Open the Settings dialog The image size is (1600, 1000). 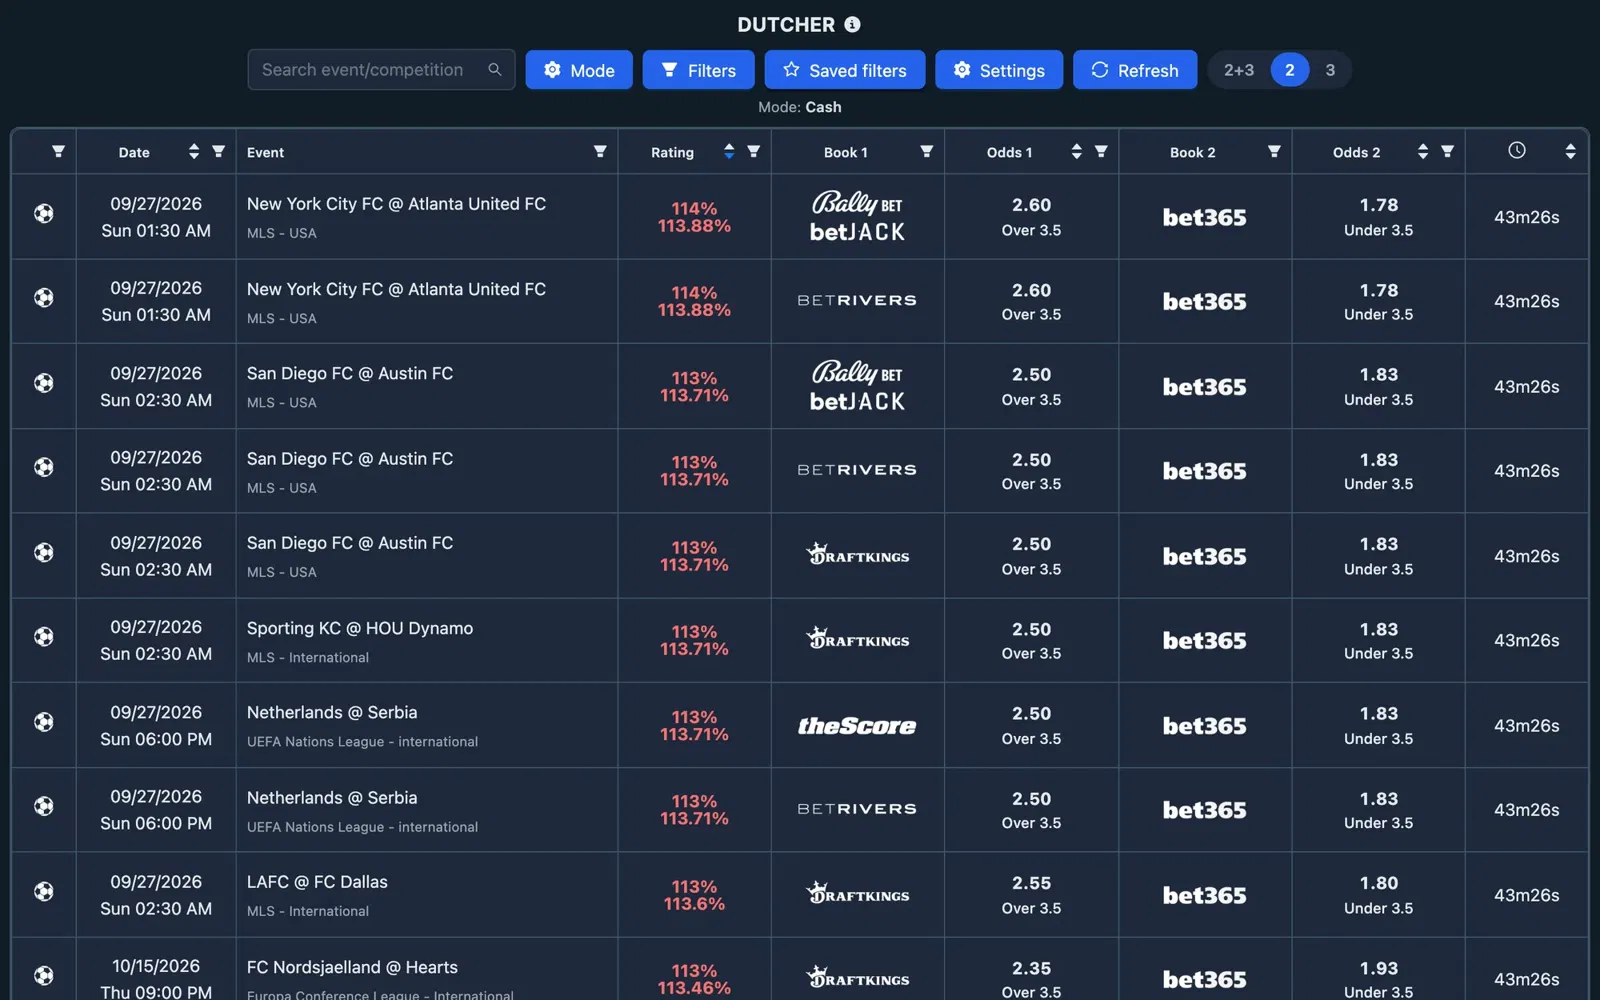pyautogui.click(x=999, y=70)
